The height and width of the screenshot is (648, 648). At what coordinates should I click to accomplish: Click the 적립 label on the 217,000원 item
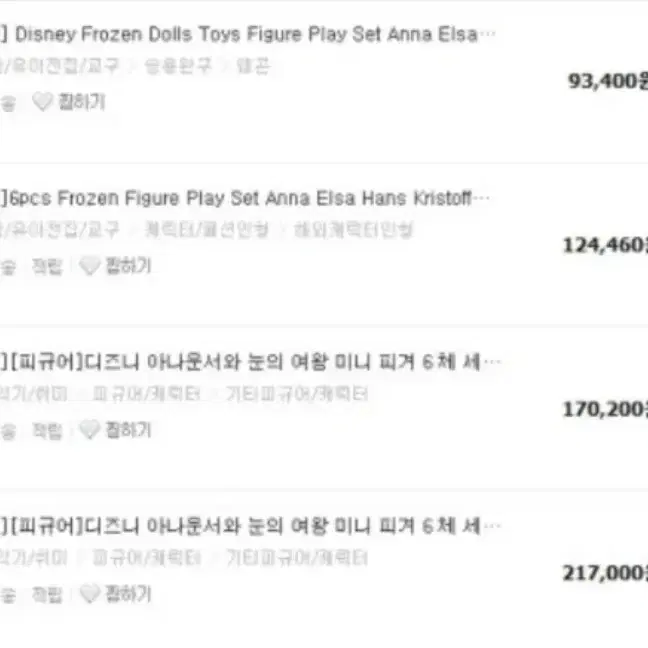point(47,594)
